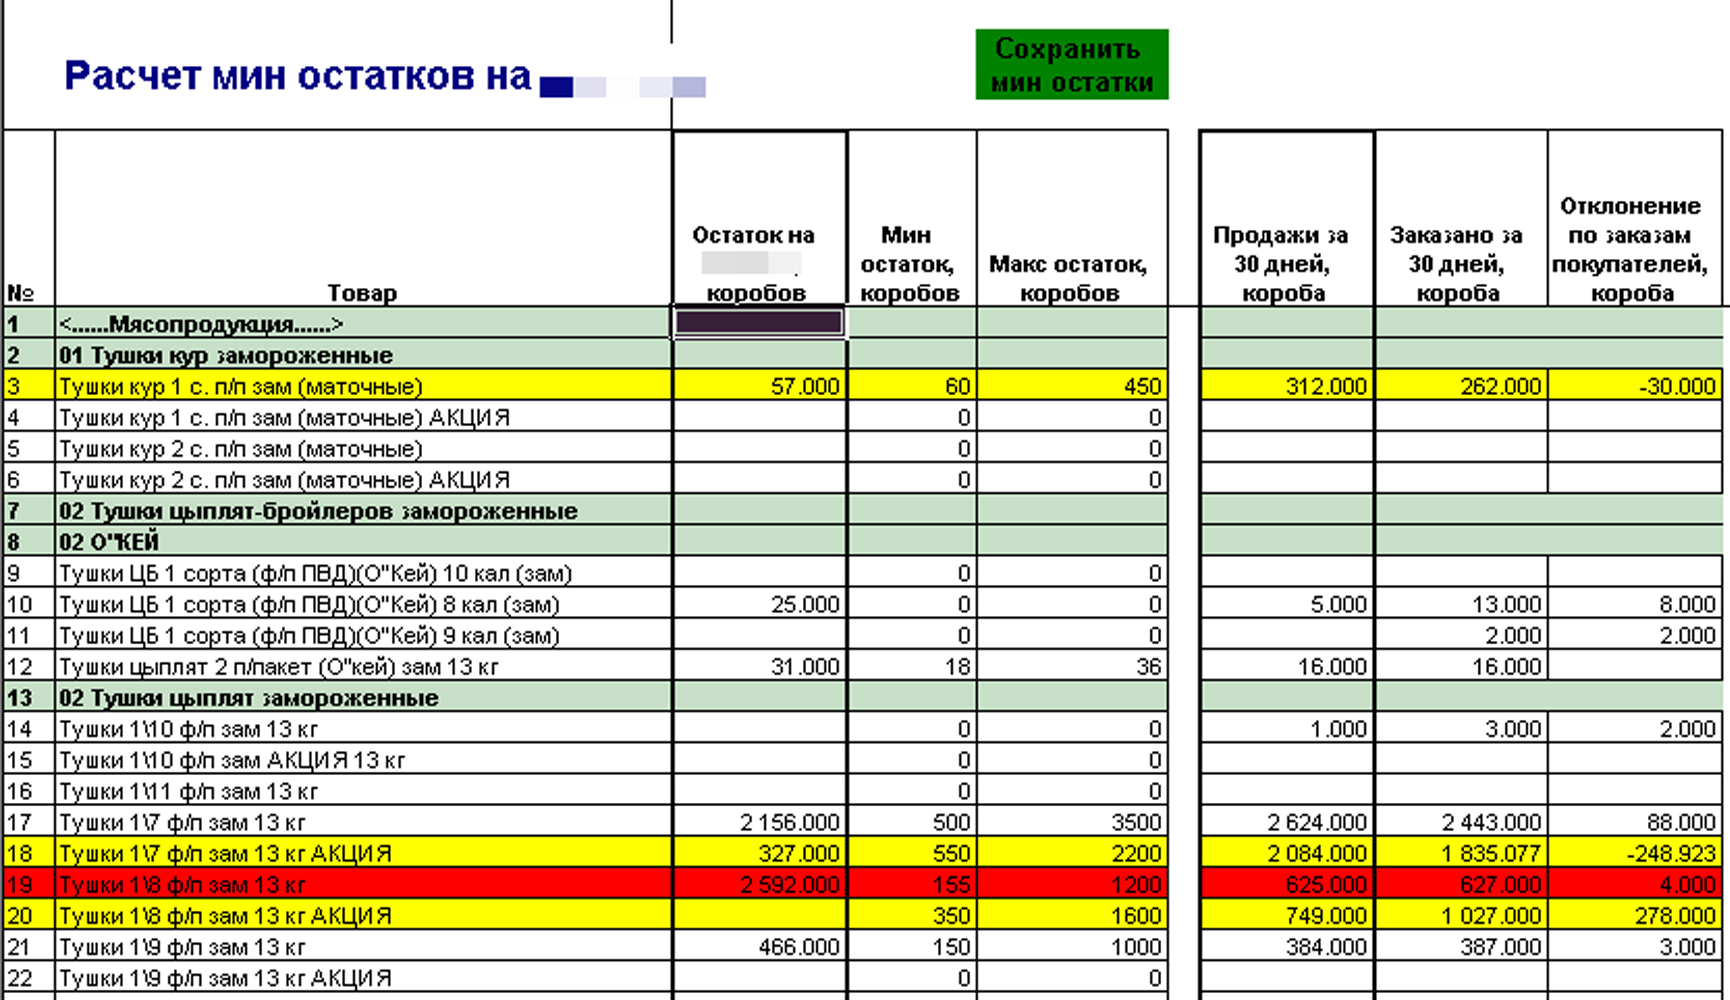Select Тушки ЦБ 1 сорта 10 кал (зам) name
The width and height of the screenshot is (1730, 1000).
point(363,573)
